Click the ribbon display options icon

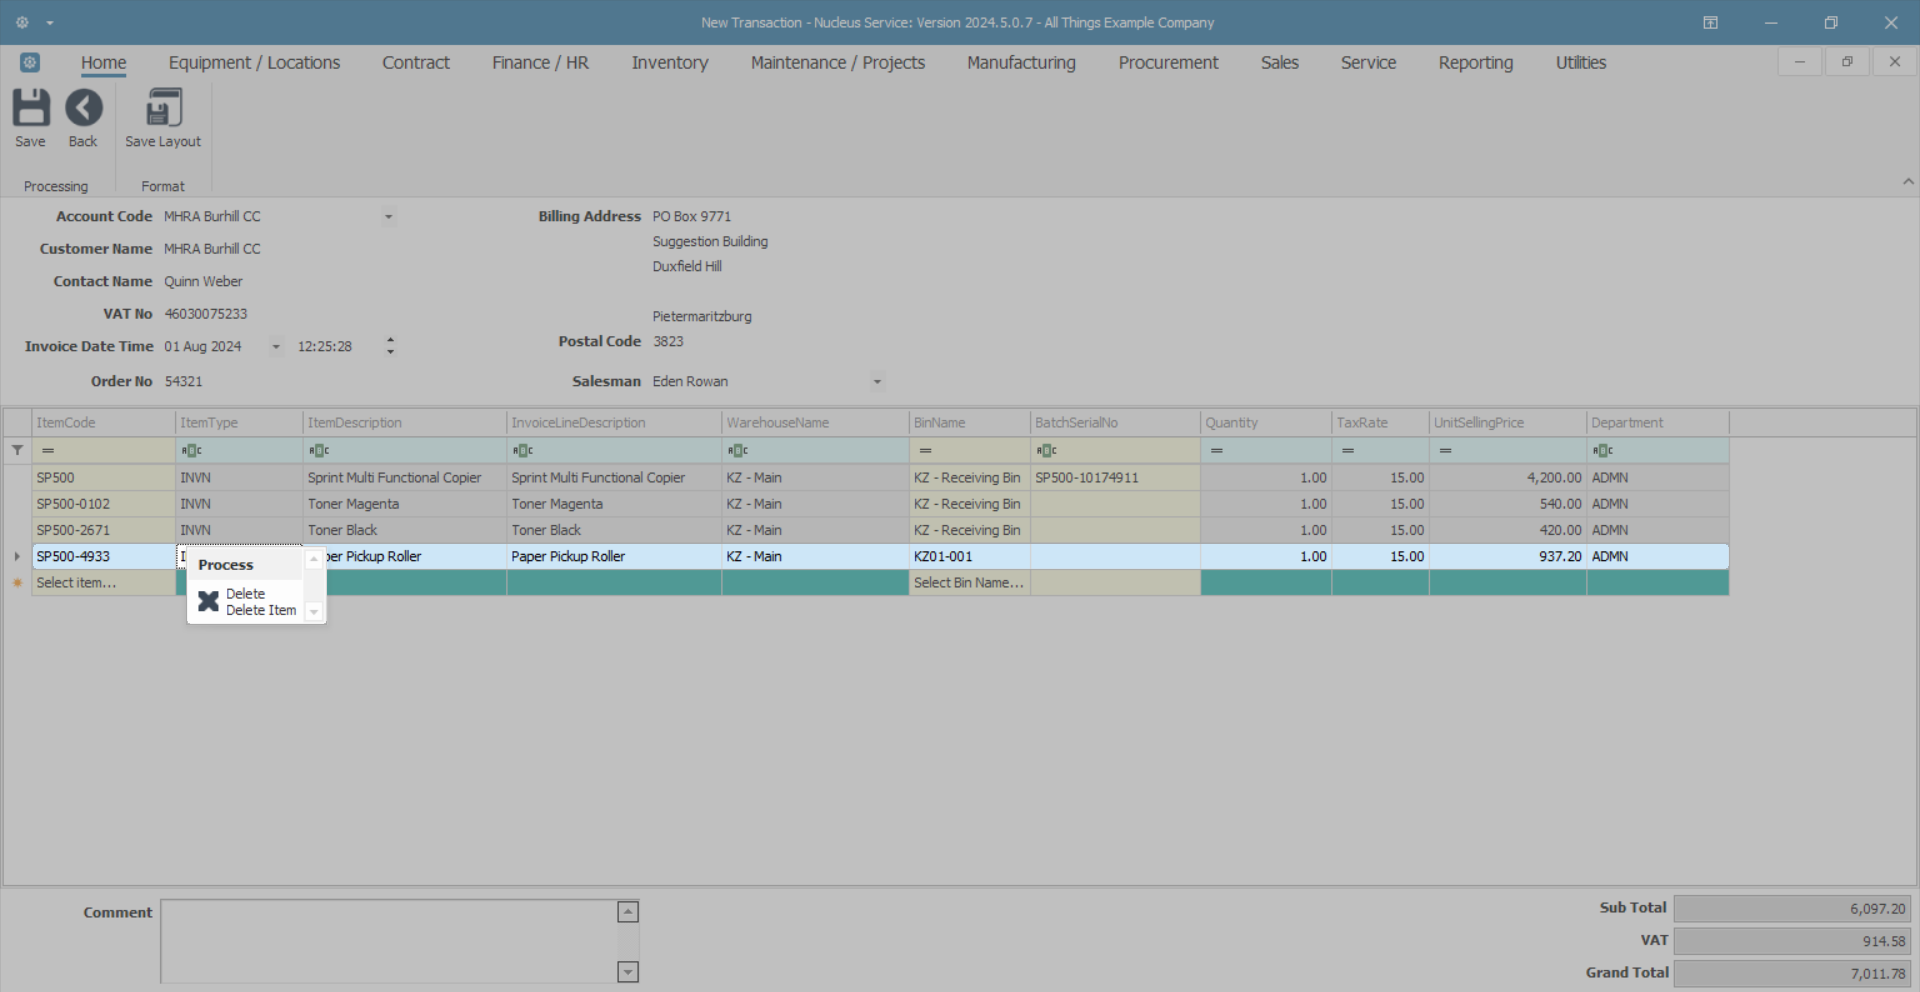pos(1710,22)
